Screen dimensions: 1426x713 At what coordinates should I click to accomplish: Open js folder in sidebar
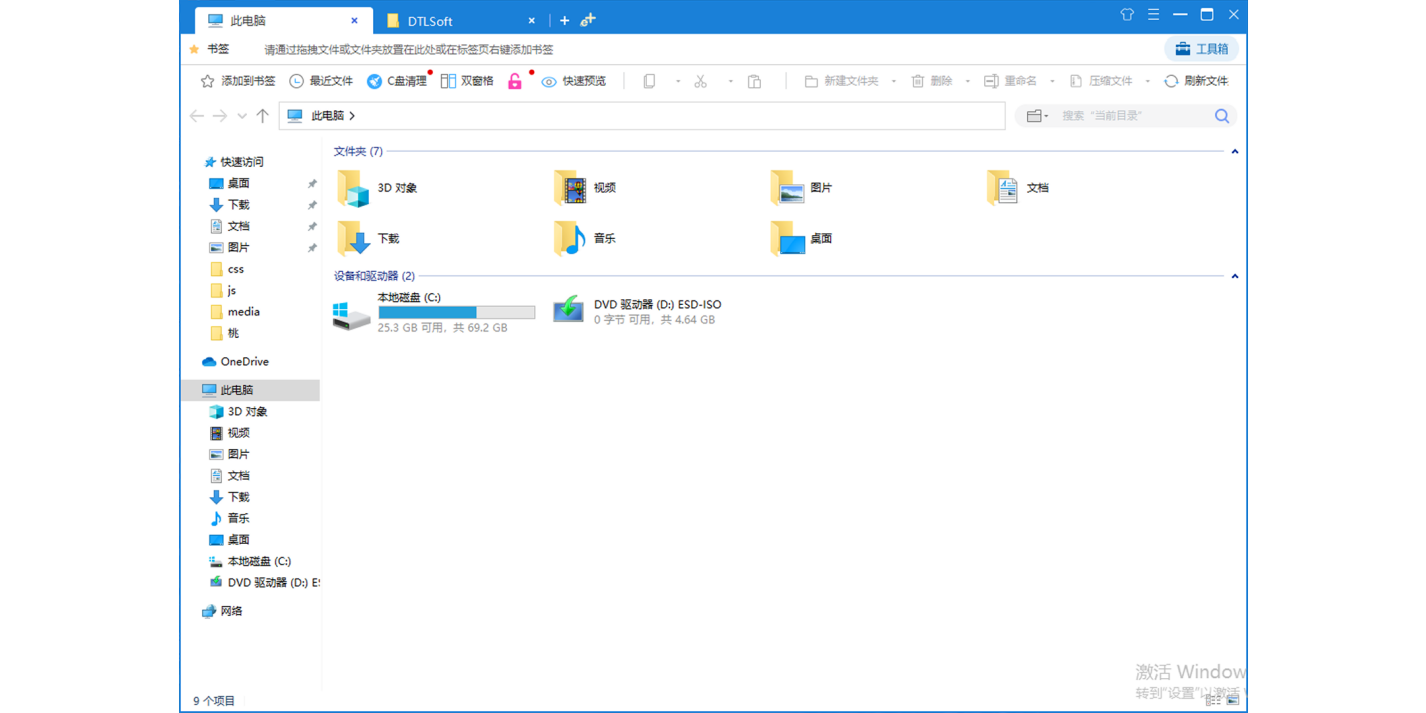coord(223,291)
